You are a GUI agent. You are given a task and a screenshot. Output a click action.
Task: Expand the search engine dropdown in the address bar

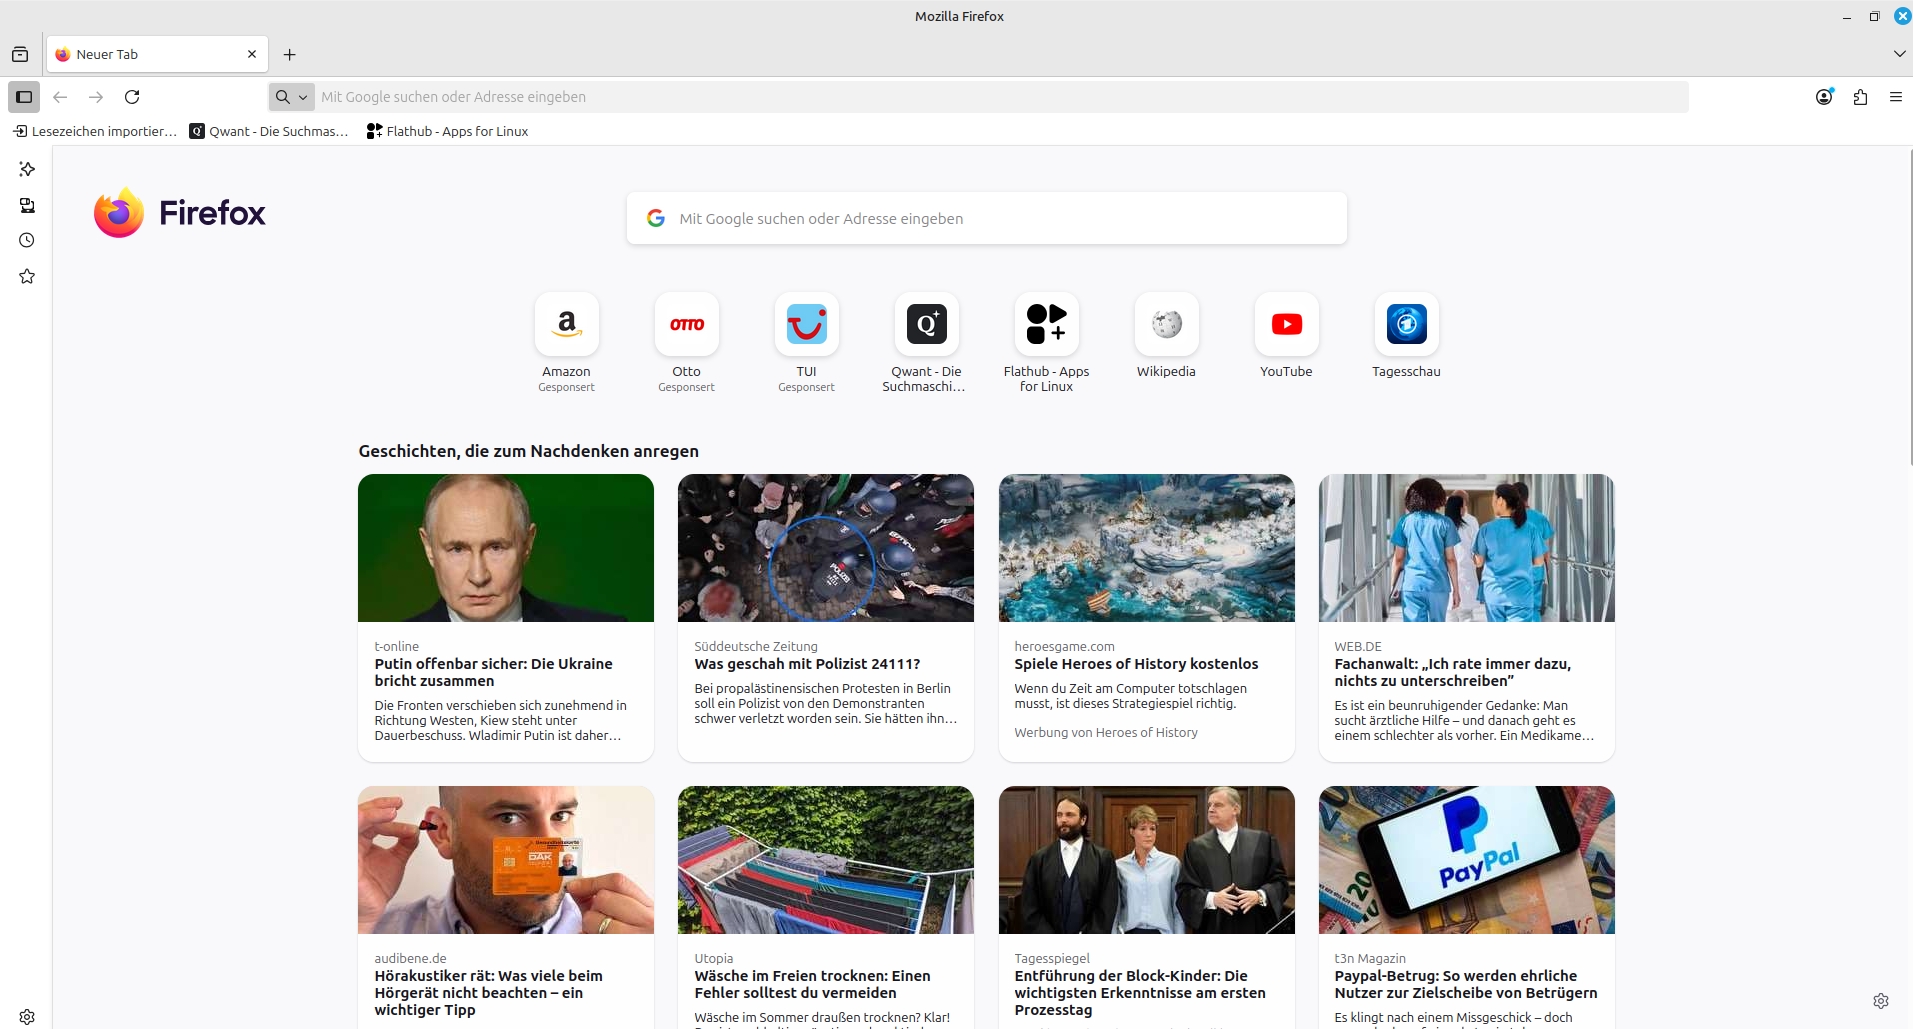292,97
